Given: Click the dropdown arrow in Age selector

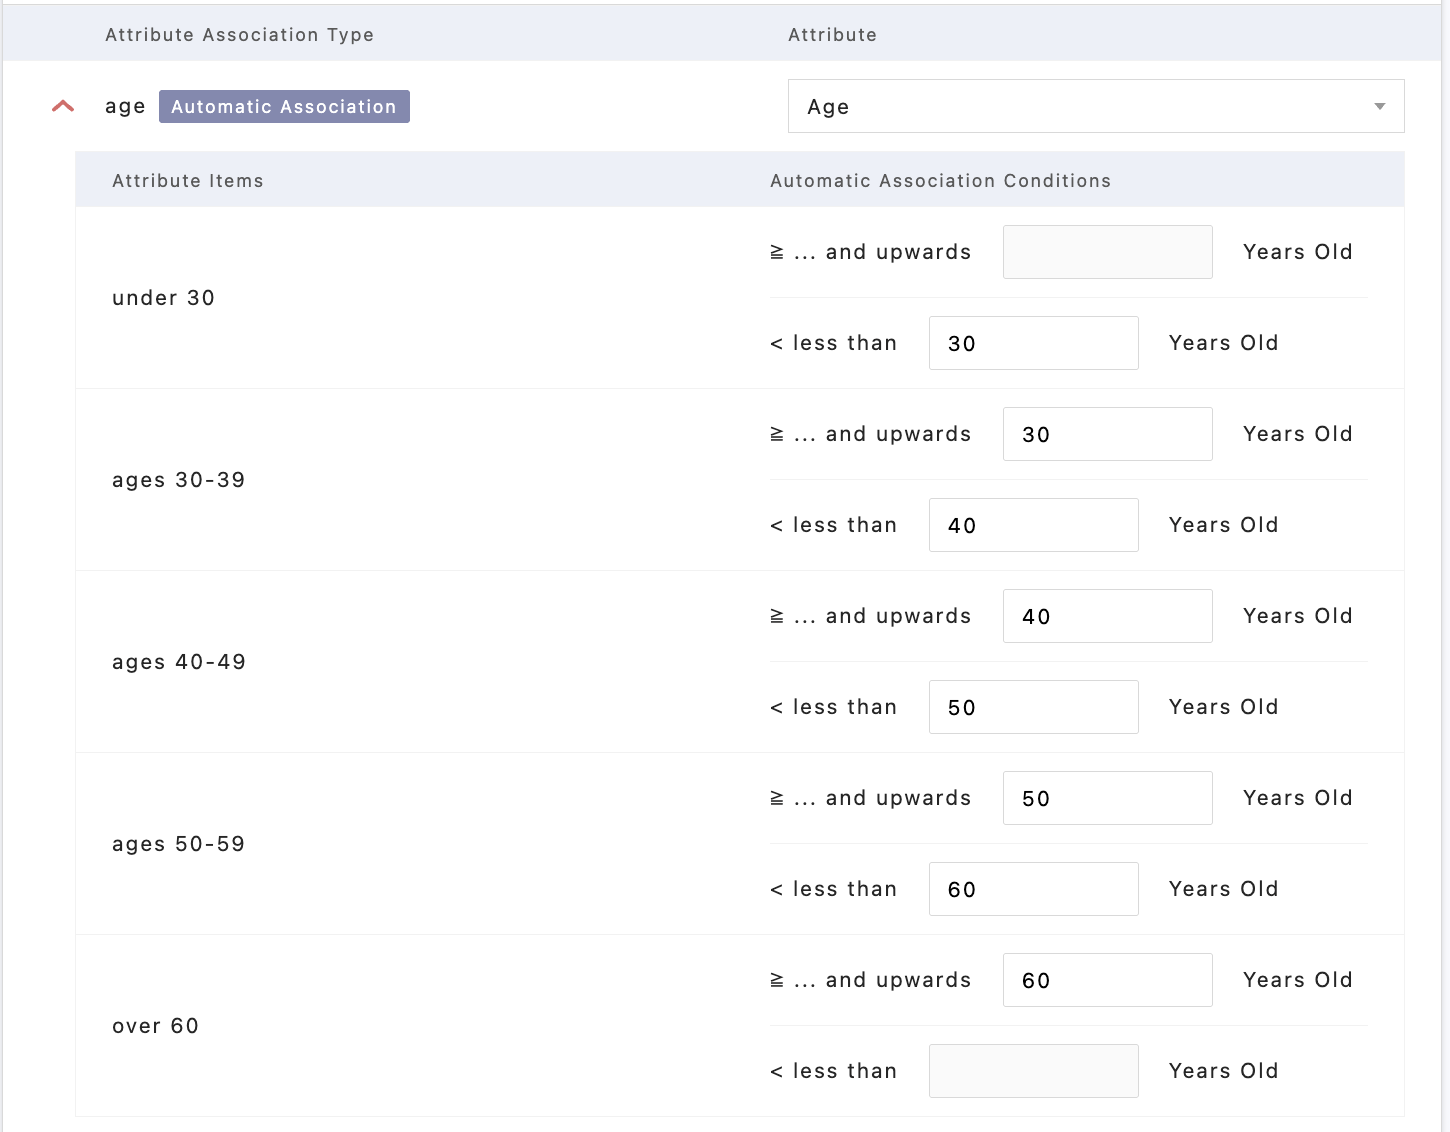Looking at the screenshot, I should click(x=1379, y=106).
